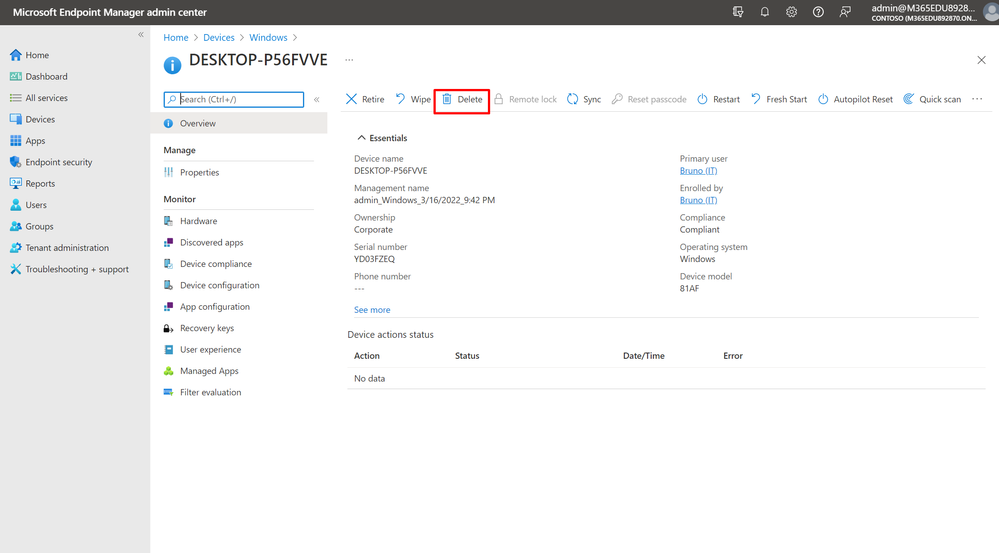Click Devices in the breadcrumb

(x=219, y=38)
